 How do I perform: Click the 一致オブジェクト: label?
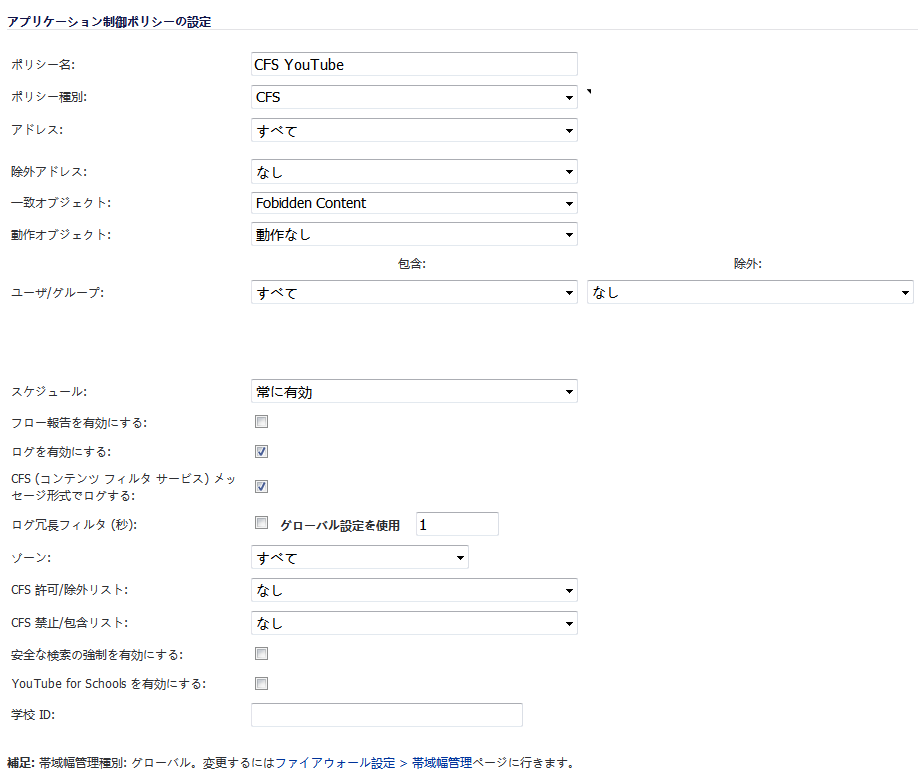tap(61, 203)
